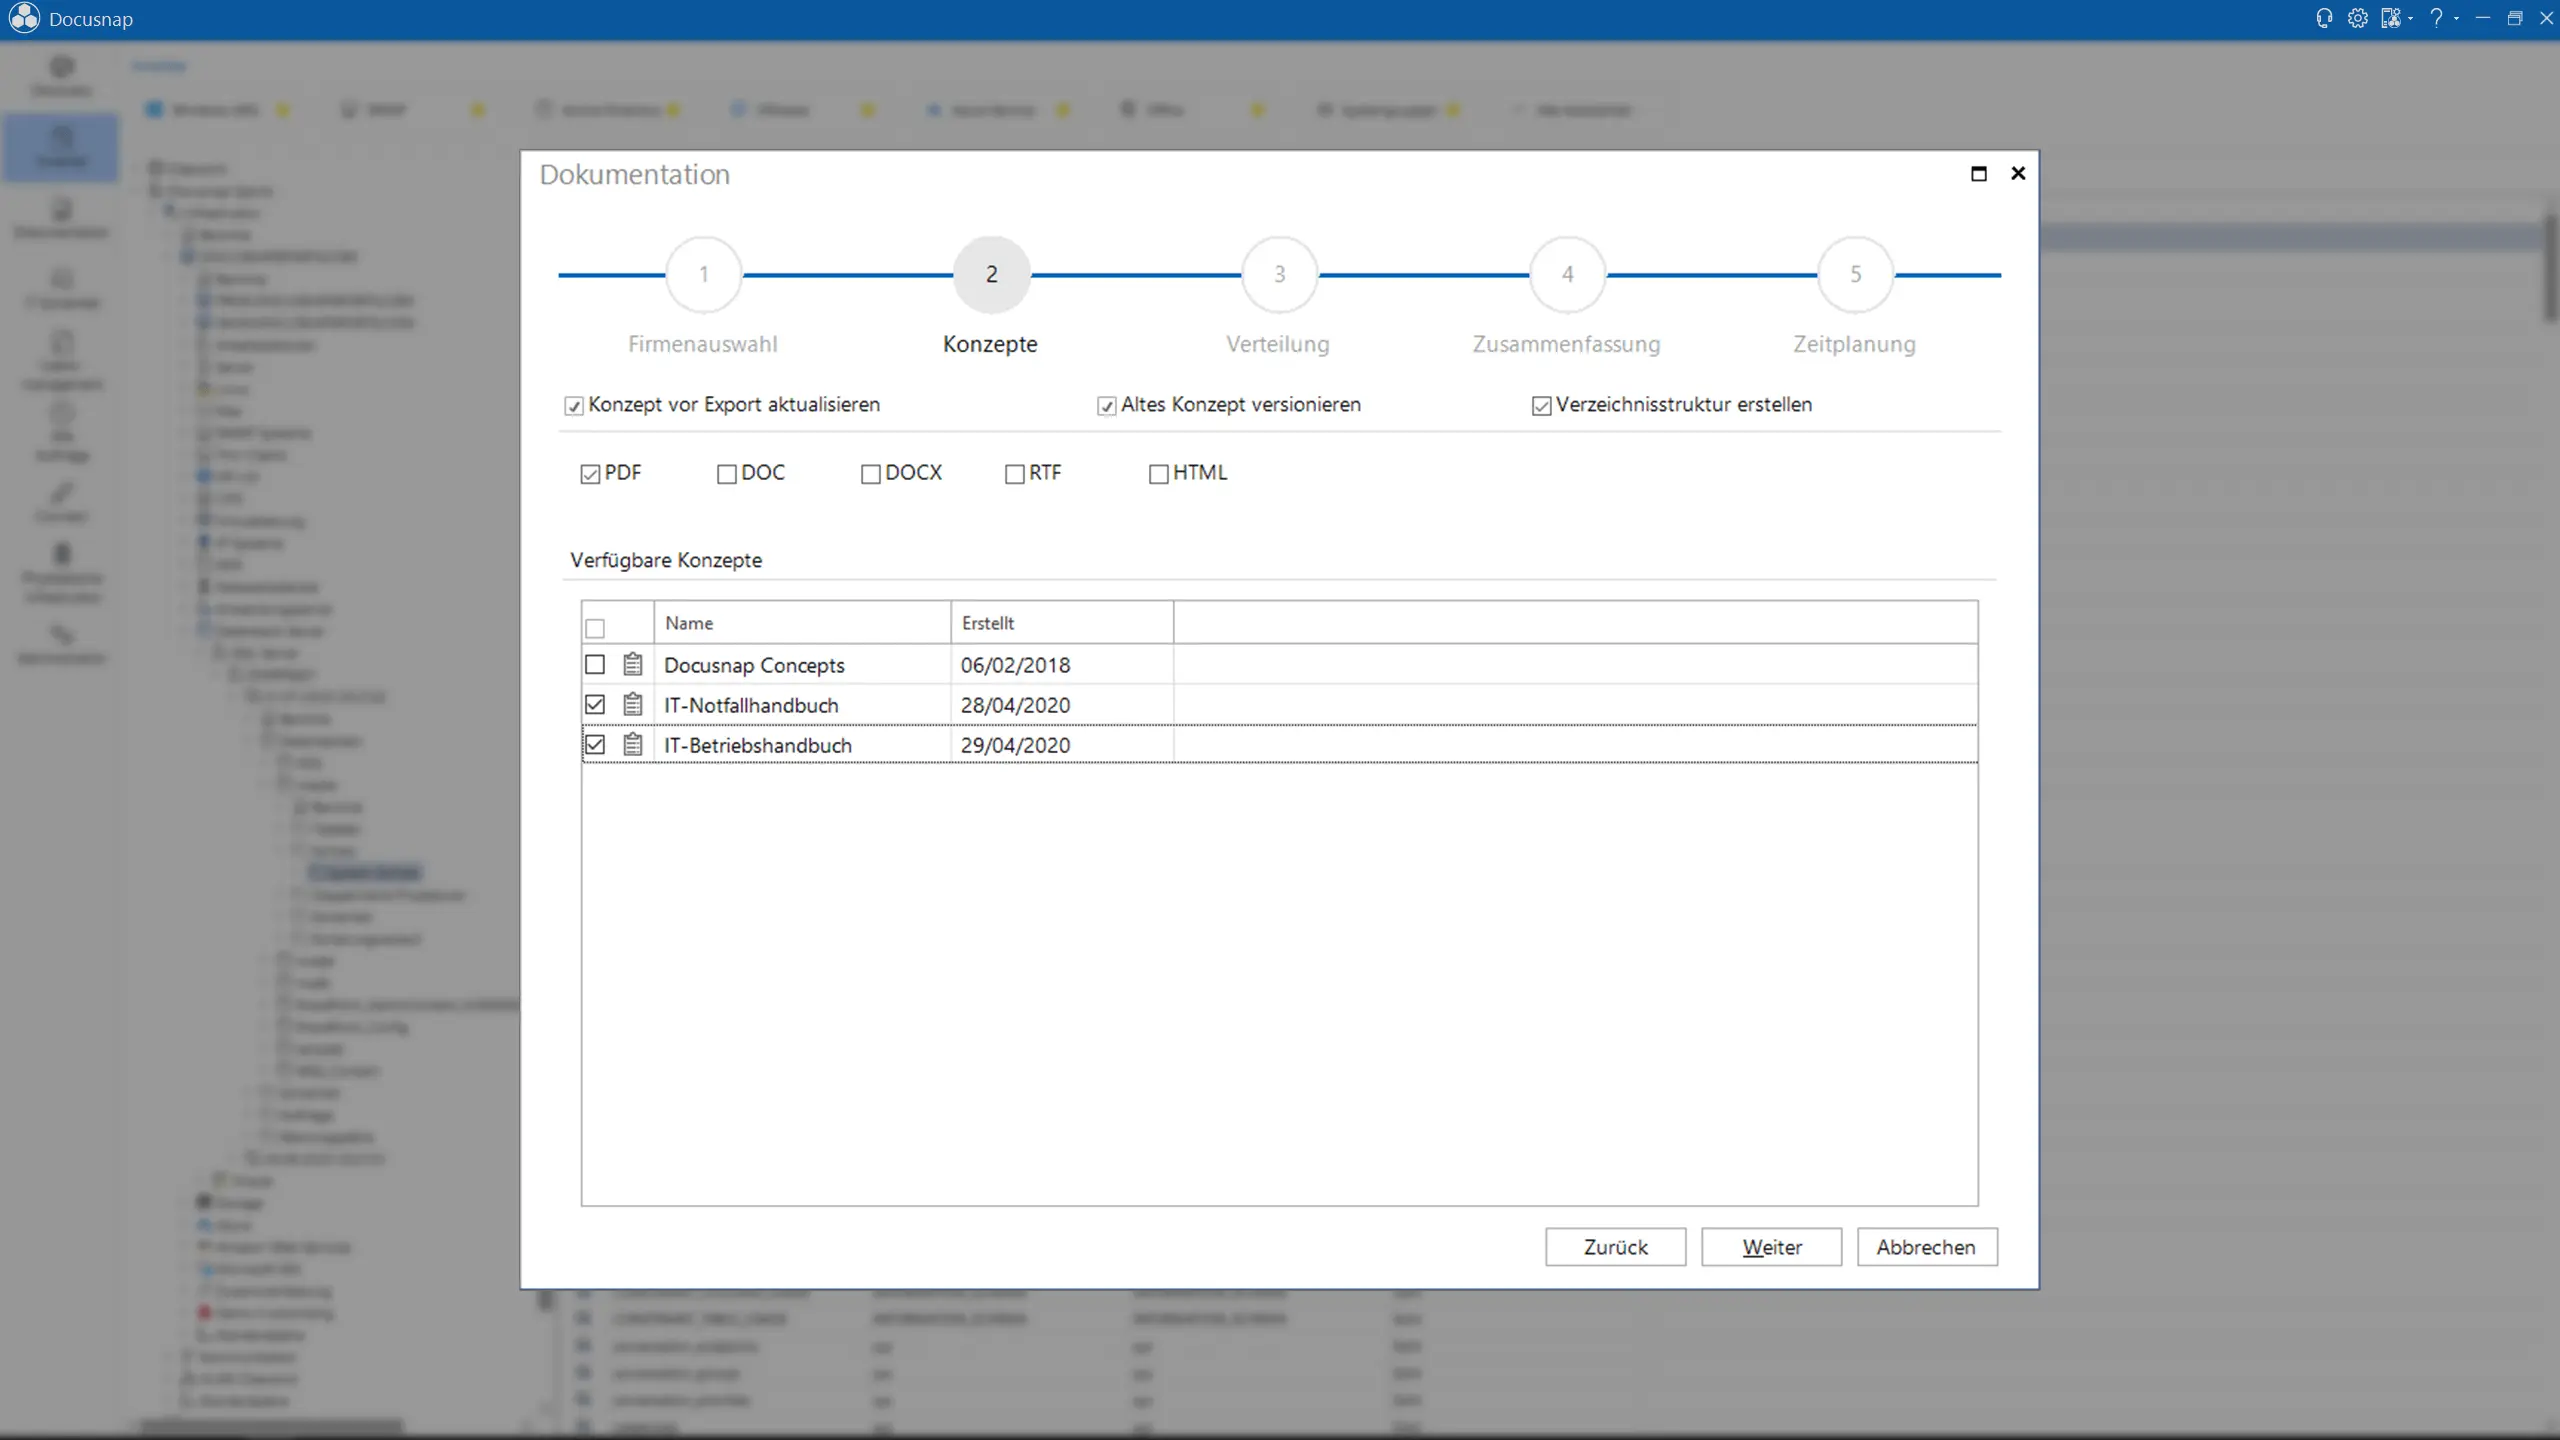The image size is (2560, 1440).
Task: Click the Verteilung step label
Action: (1278, 344)
